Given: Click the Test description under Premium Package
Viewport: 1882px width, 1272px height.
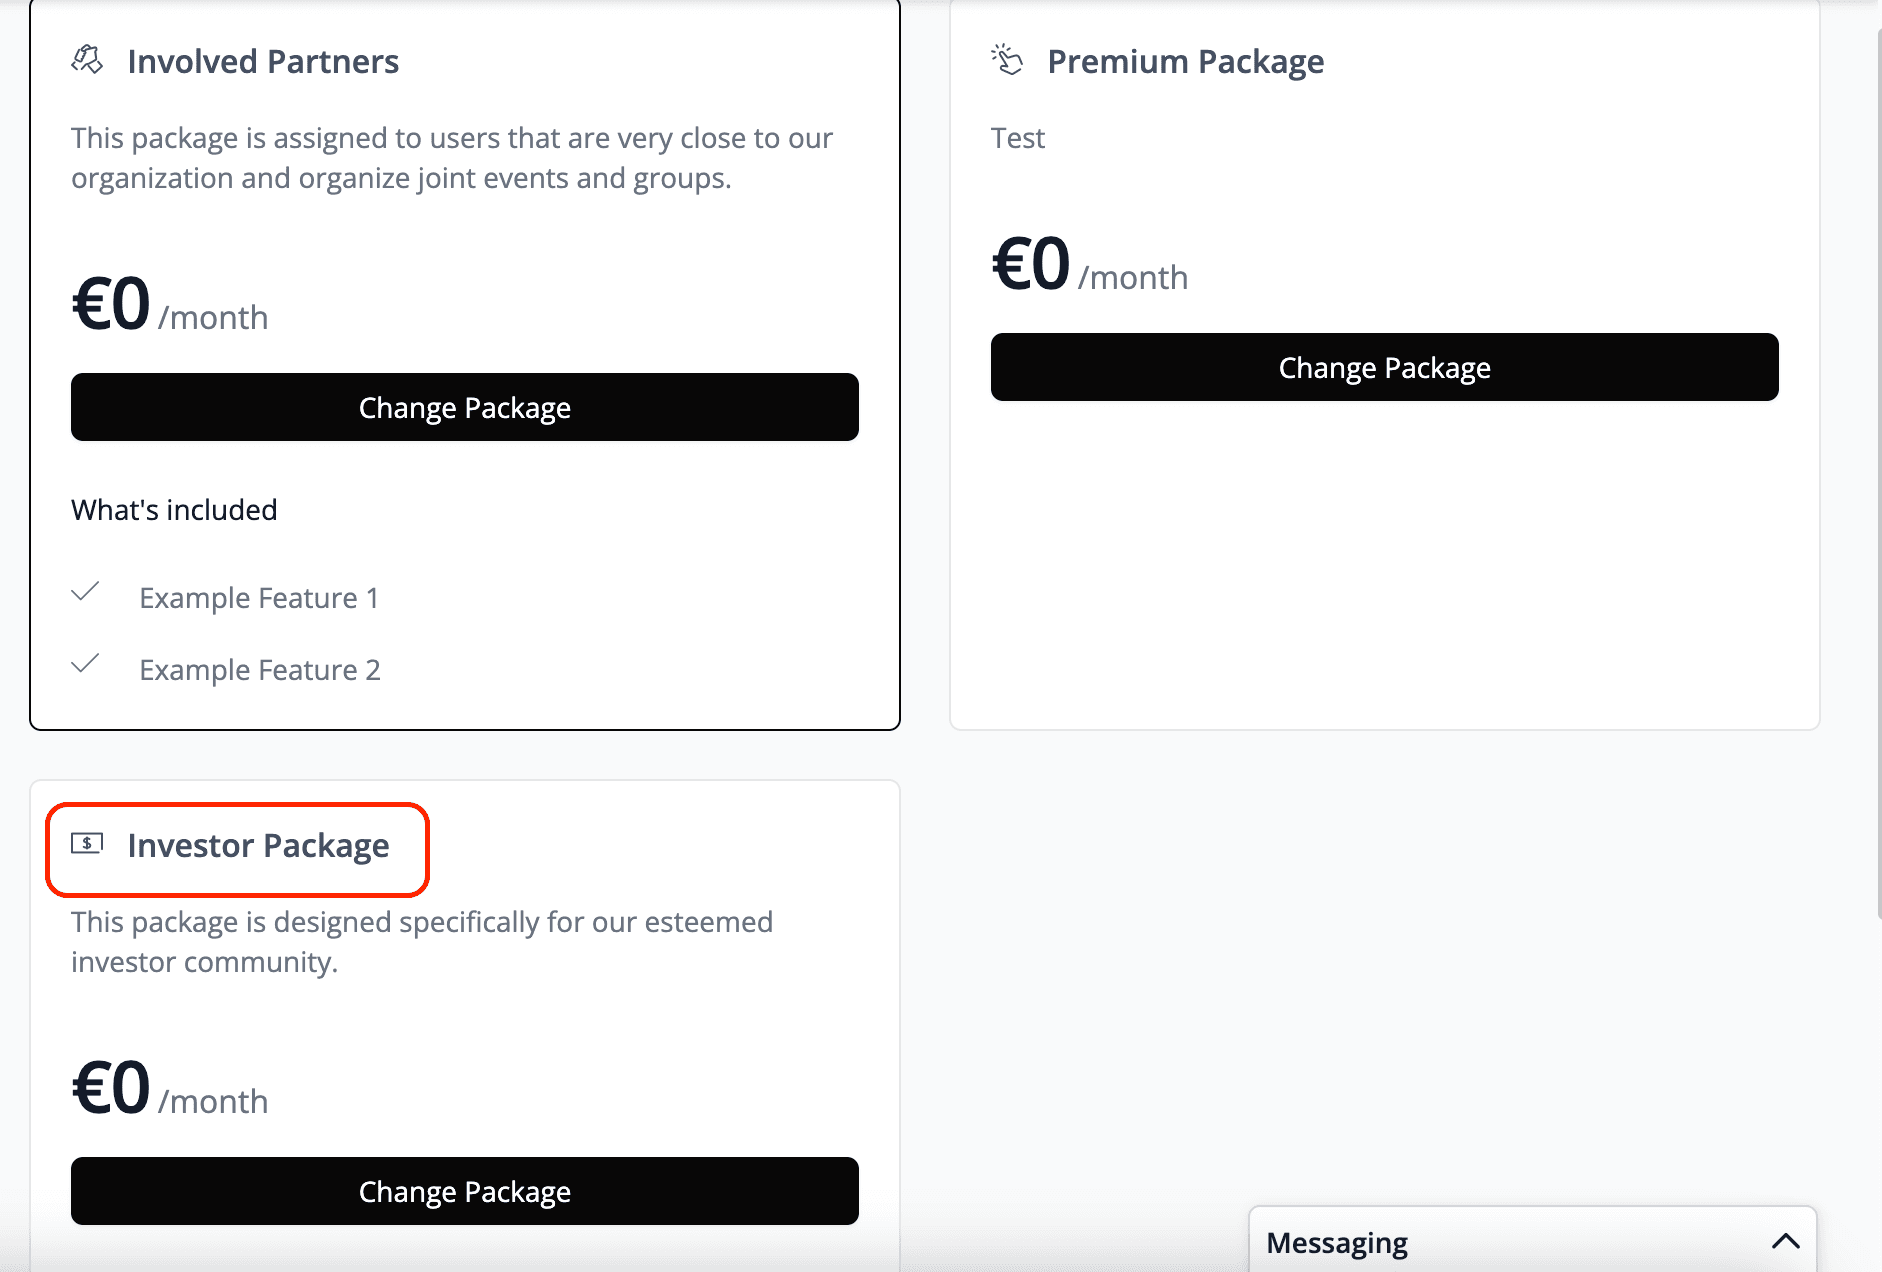Looking at the screenshot, I should [x=1017, y=138].
